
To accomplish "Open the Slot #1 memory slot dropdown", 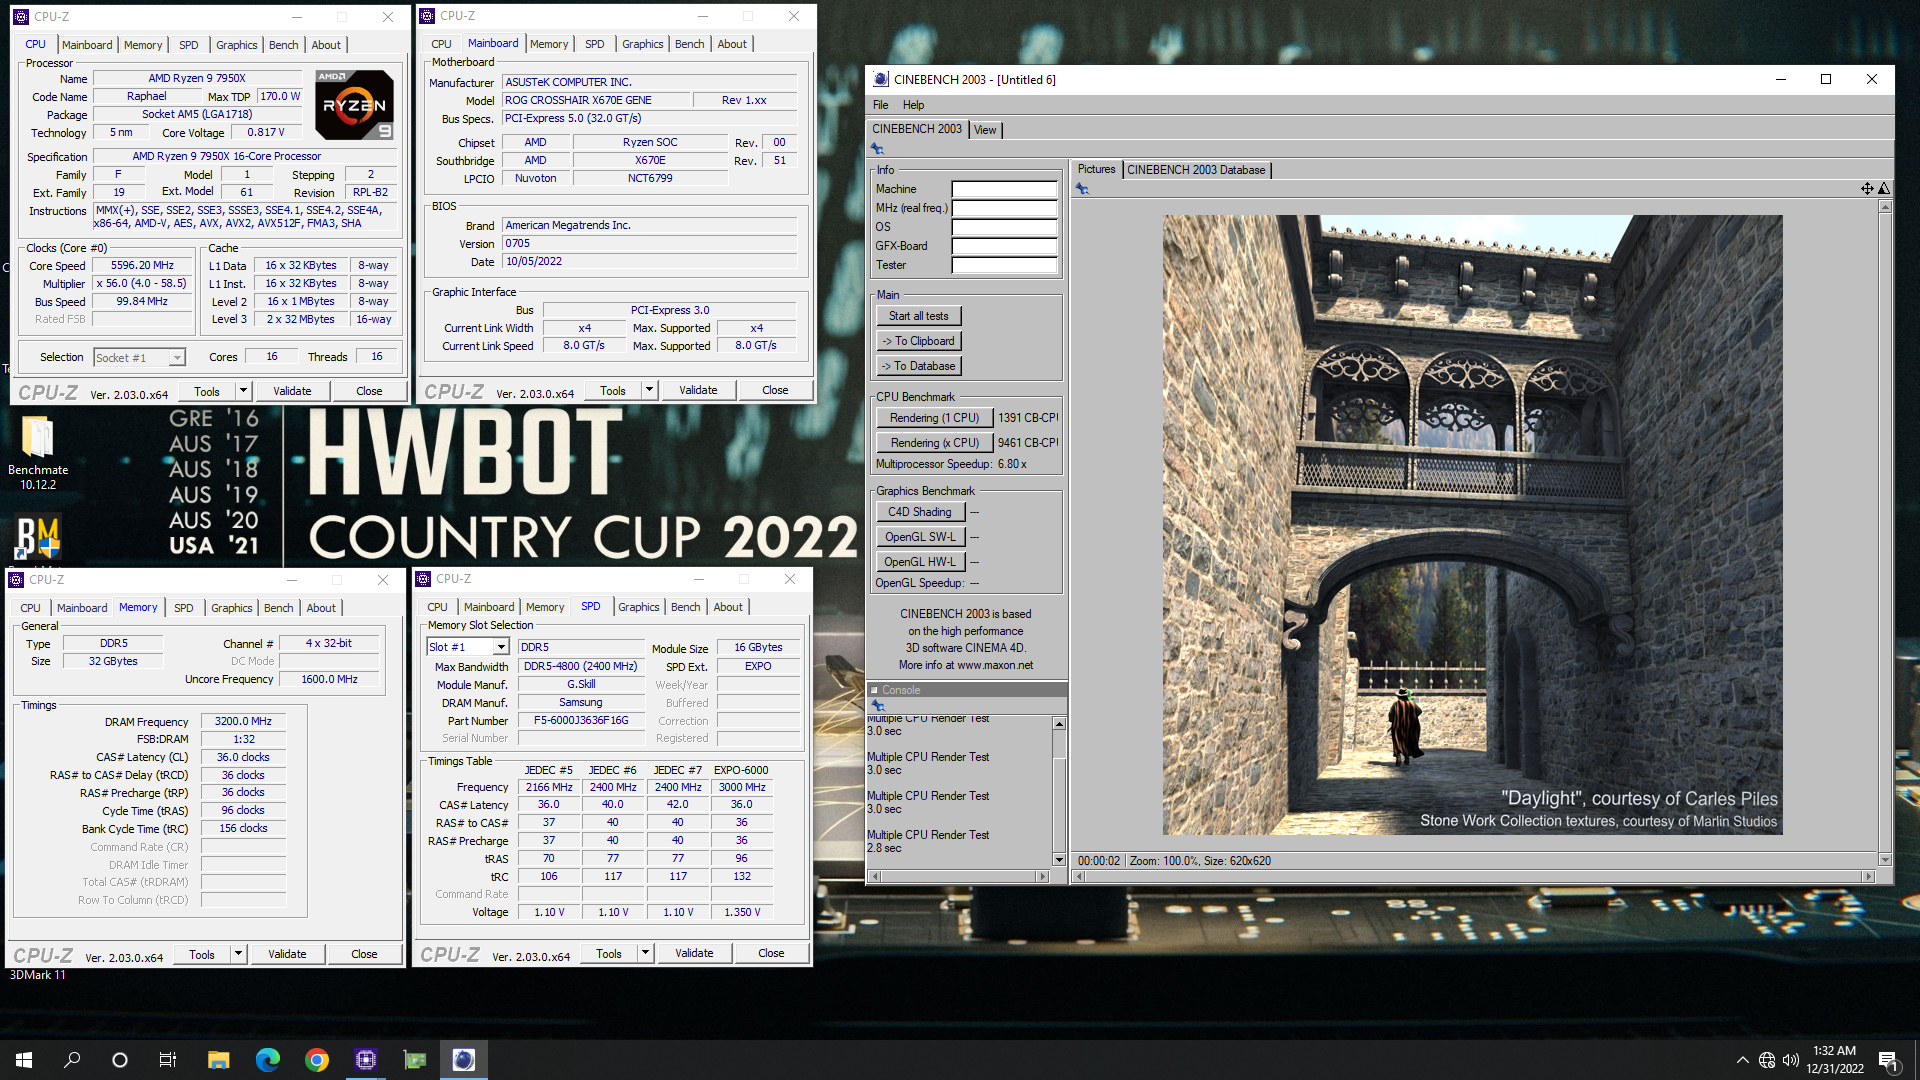I will point(501,647).
